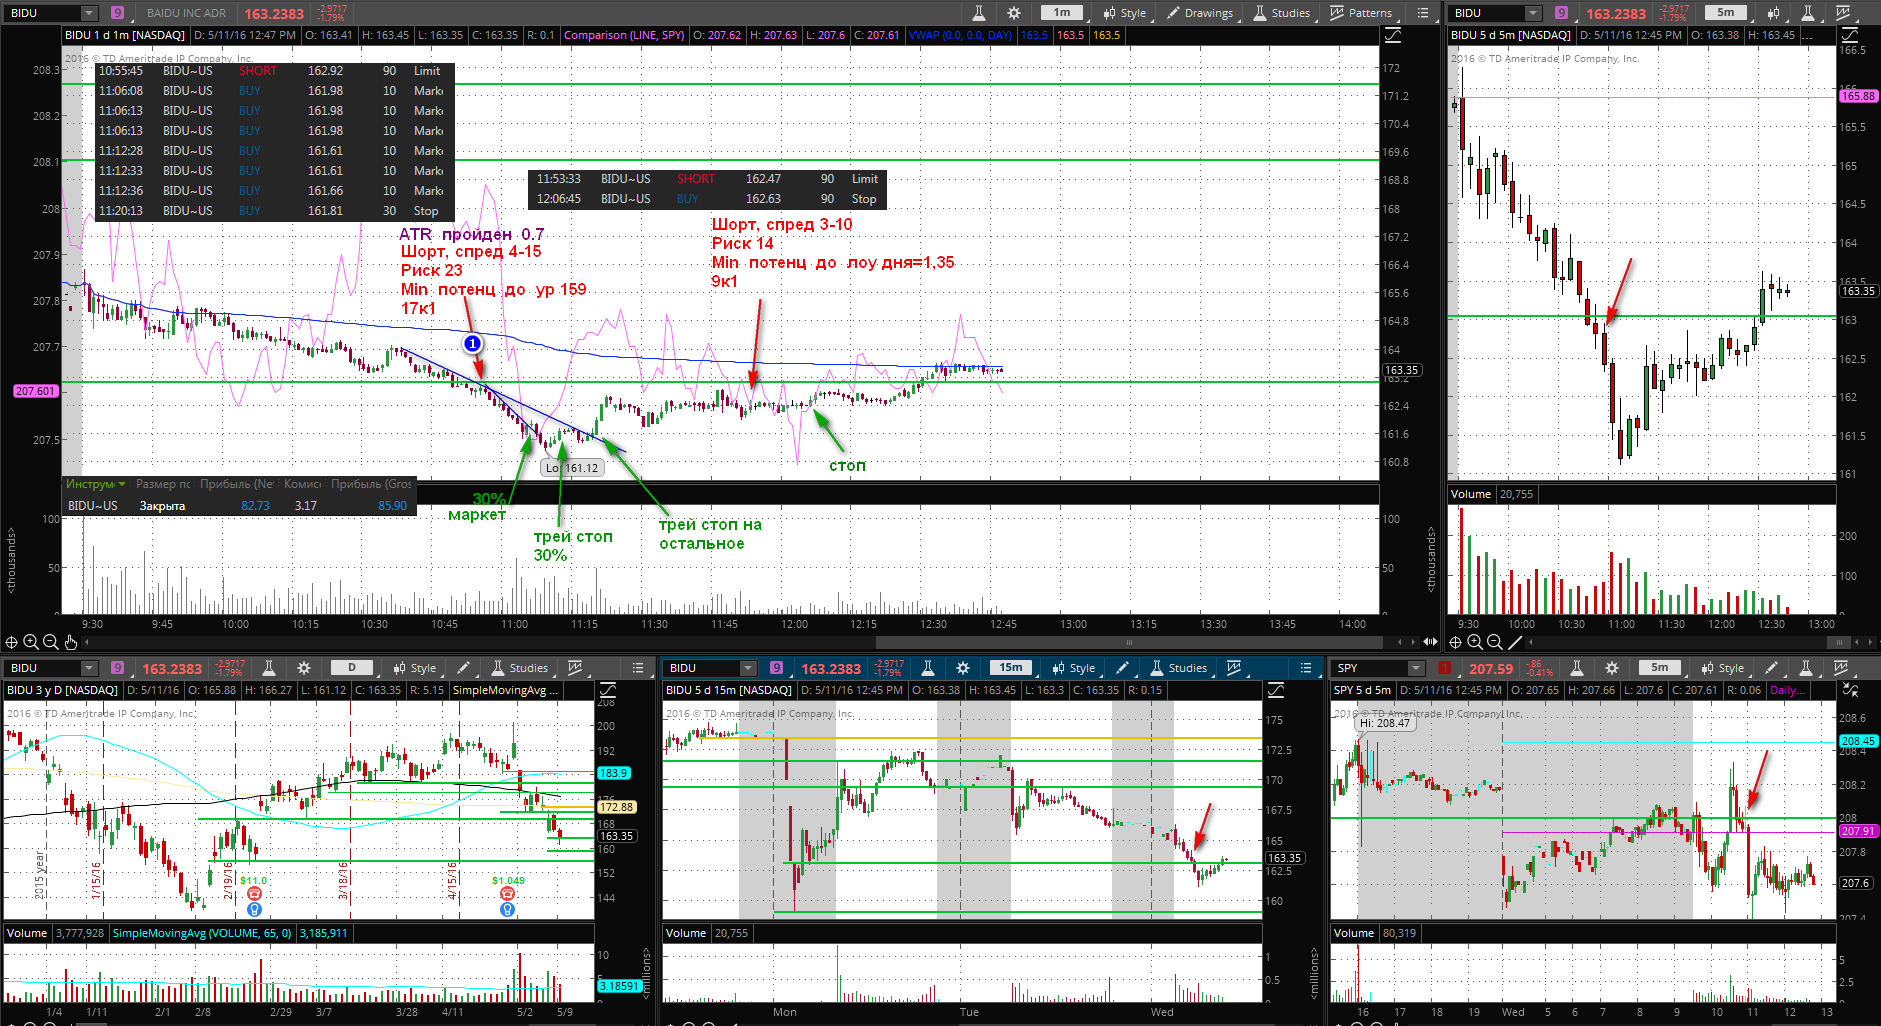Open chart settings gear in main chart
The width and height of the screenshot is (1881, 1026).
coord(1014,13)
